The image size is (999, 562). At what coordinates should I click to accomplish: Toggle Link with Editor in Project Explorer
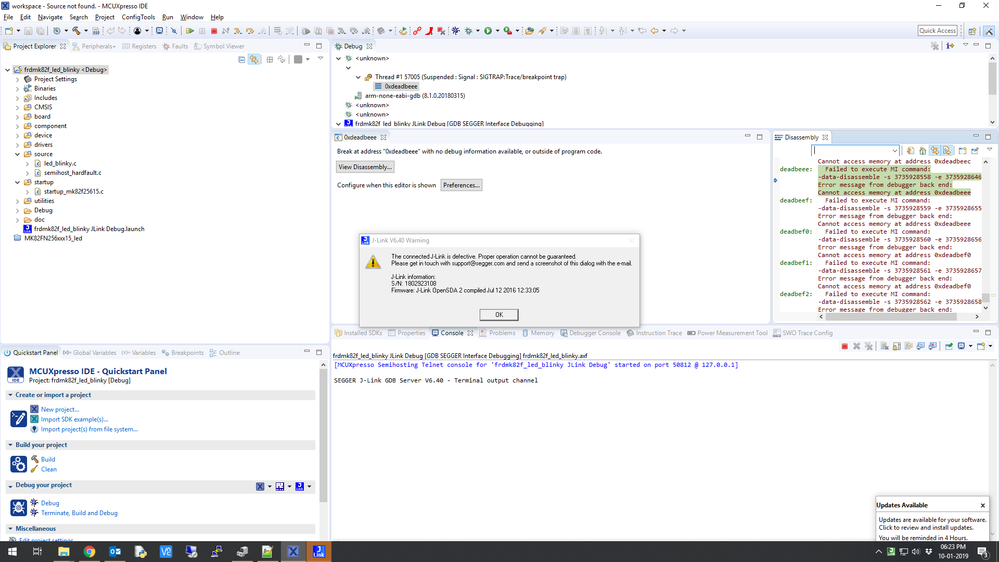254,59
